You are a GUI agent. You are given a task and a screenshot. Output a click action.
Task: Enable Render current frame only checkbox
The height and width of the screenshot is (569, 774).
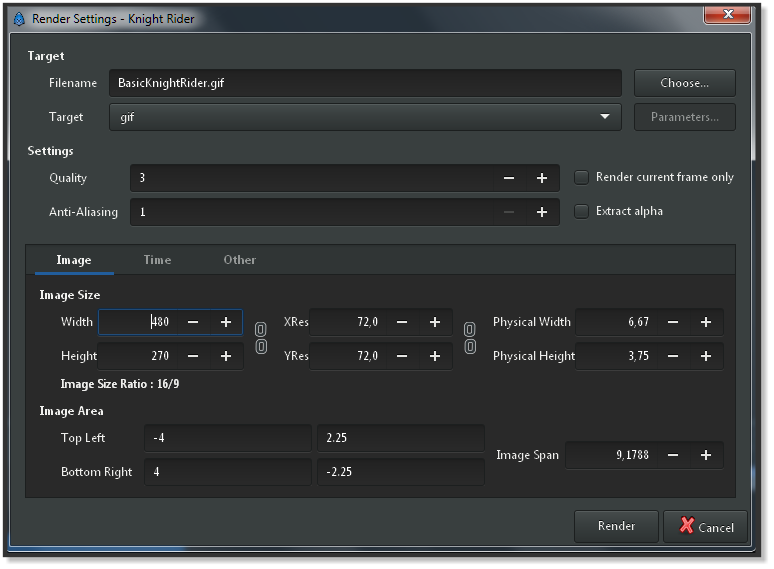pos(581,178)
